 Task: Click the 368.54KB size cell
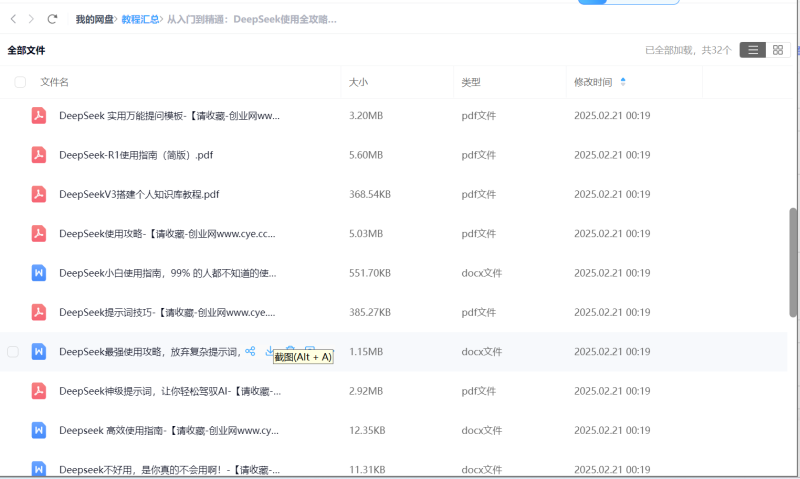[370, 194]
